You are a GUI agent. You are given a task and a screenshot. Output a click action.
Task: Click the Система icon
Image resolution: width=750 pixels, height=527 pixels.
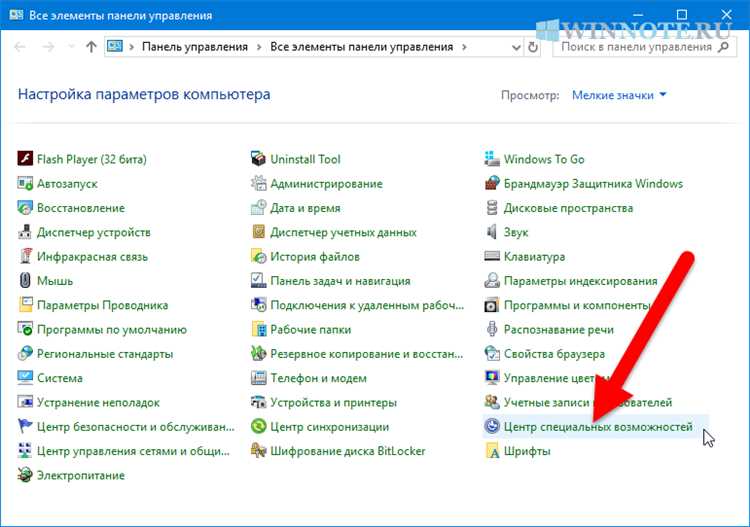[25, 377]
